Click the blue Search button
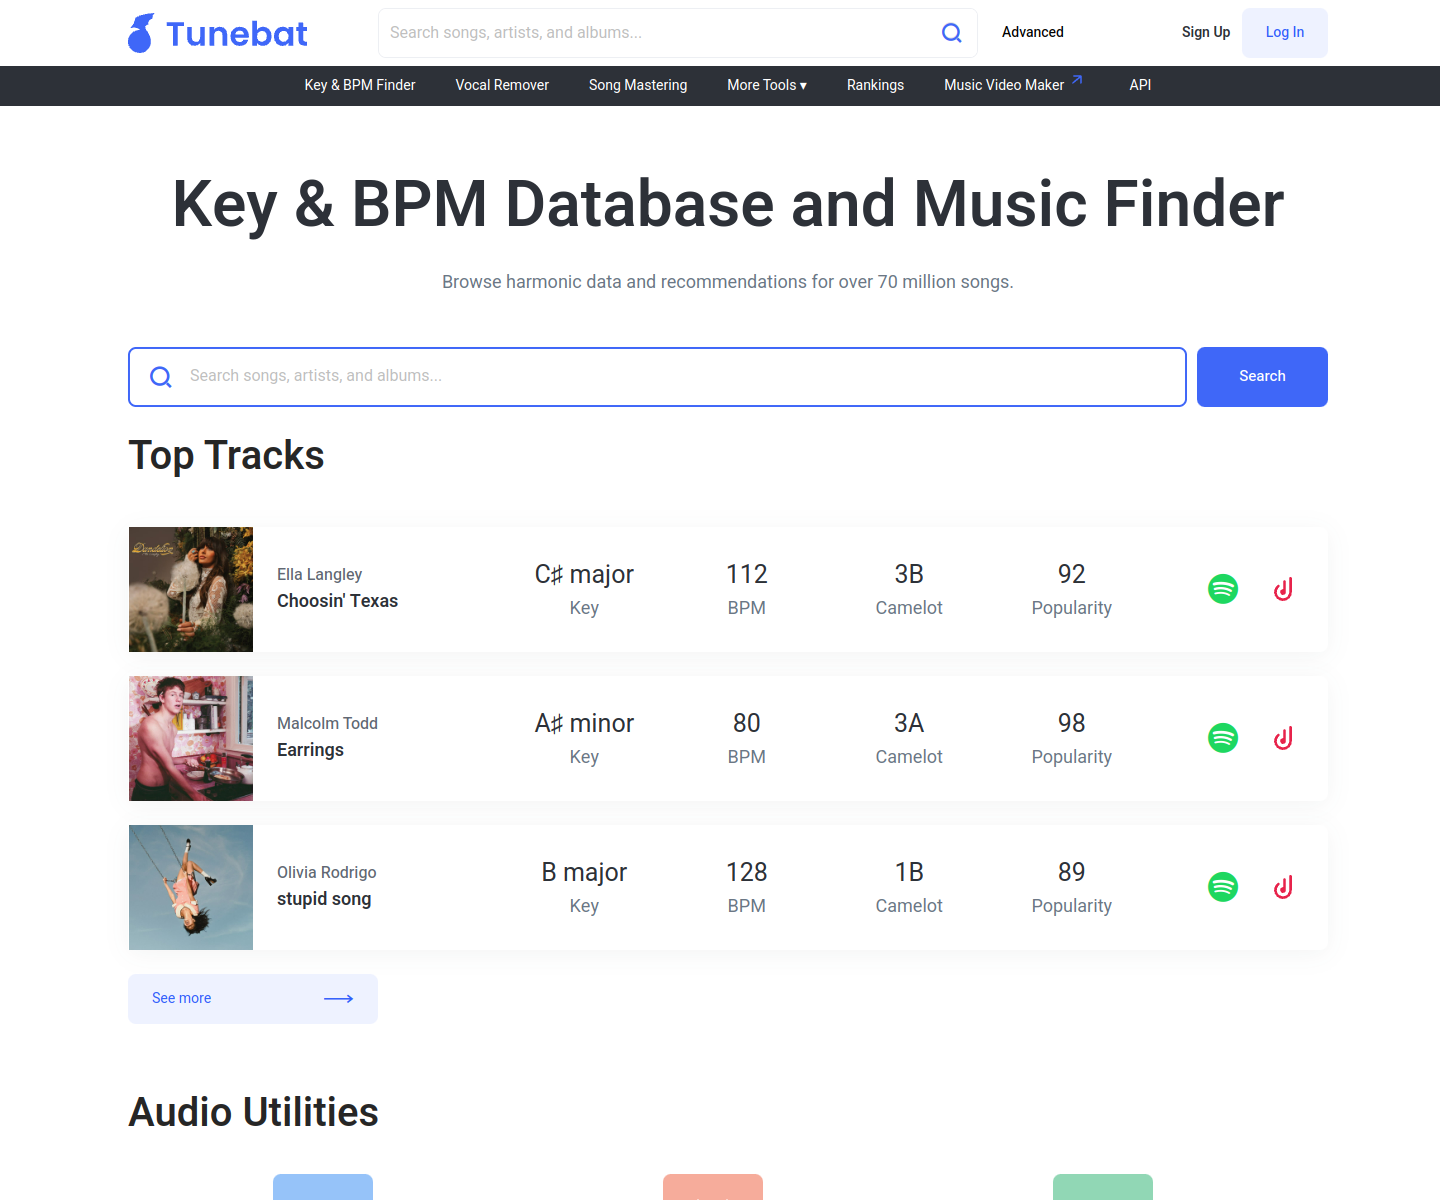Screen dimensions: 1440x1200 1262,377
